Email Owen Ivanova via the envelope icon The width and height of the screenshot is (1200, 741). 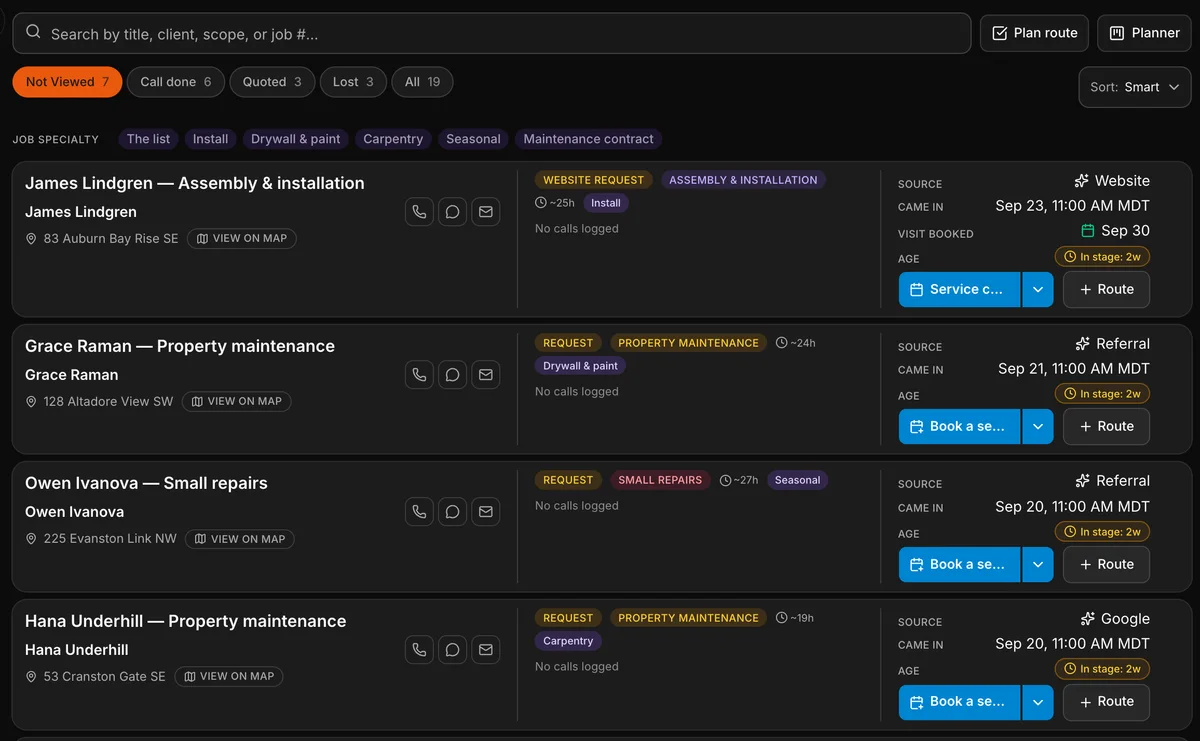point(486,512)
